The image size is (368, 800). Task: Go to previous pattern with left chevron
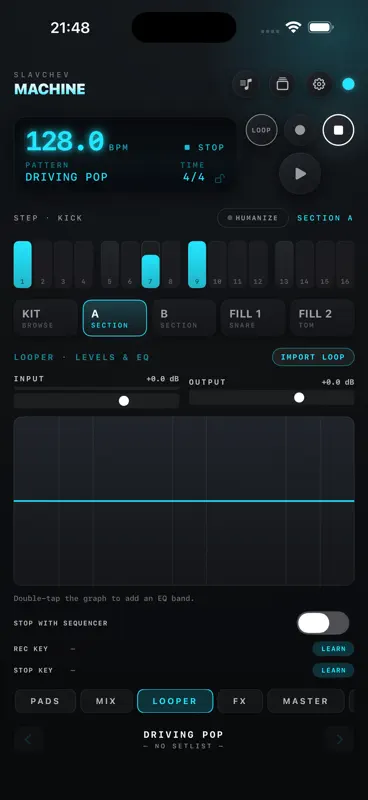[x=28, y=739]
